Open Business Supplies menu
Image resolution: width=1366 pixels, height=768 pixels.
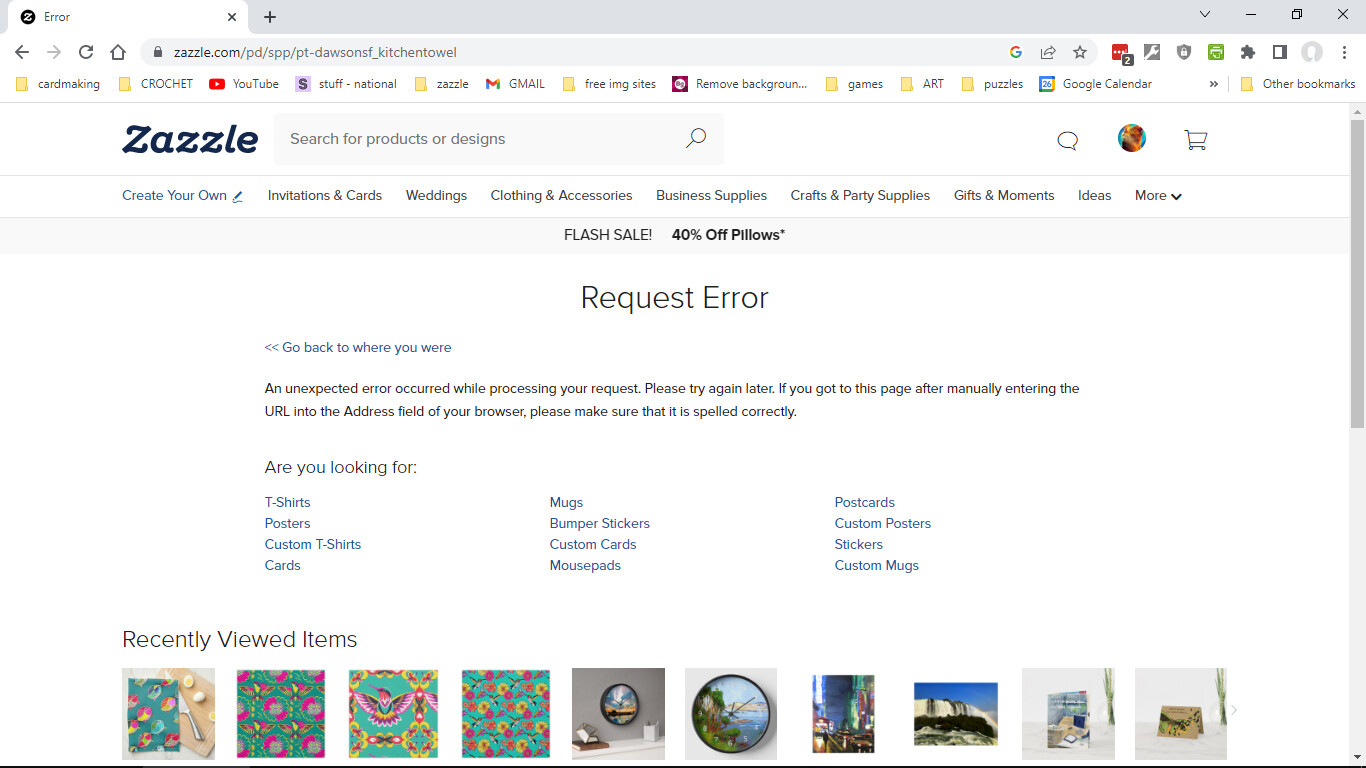(711, 196)
